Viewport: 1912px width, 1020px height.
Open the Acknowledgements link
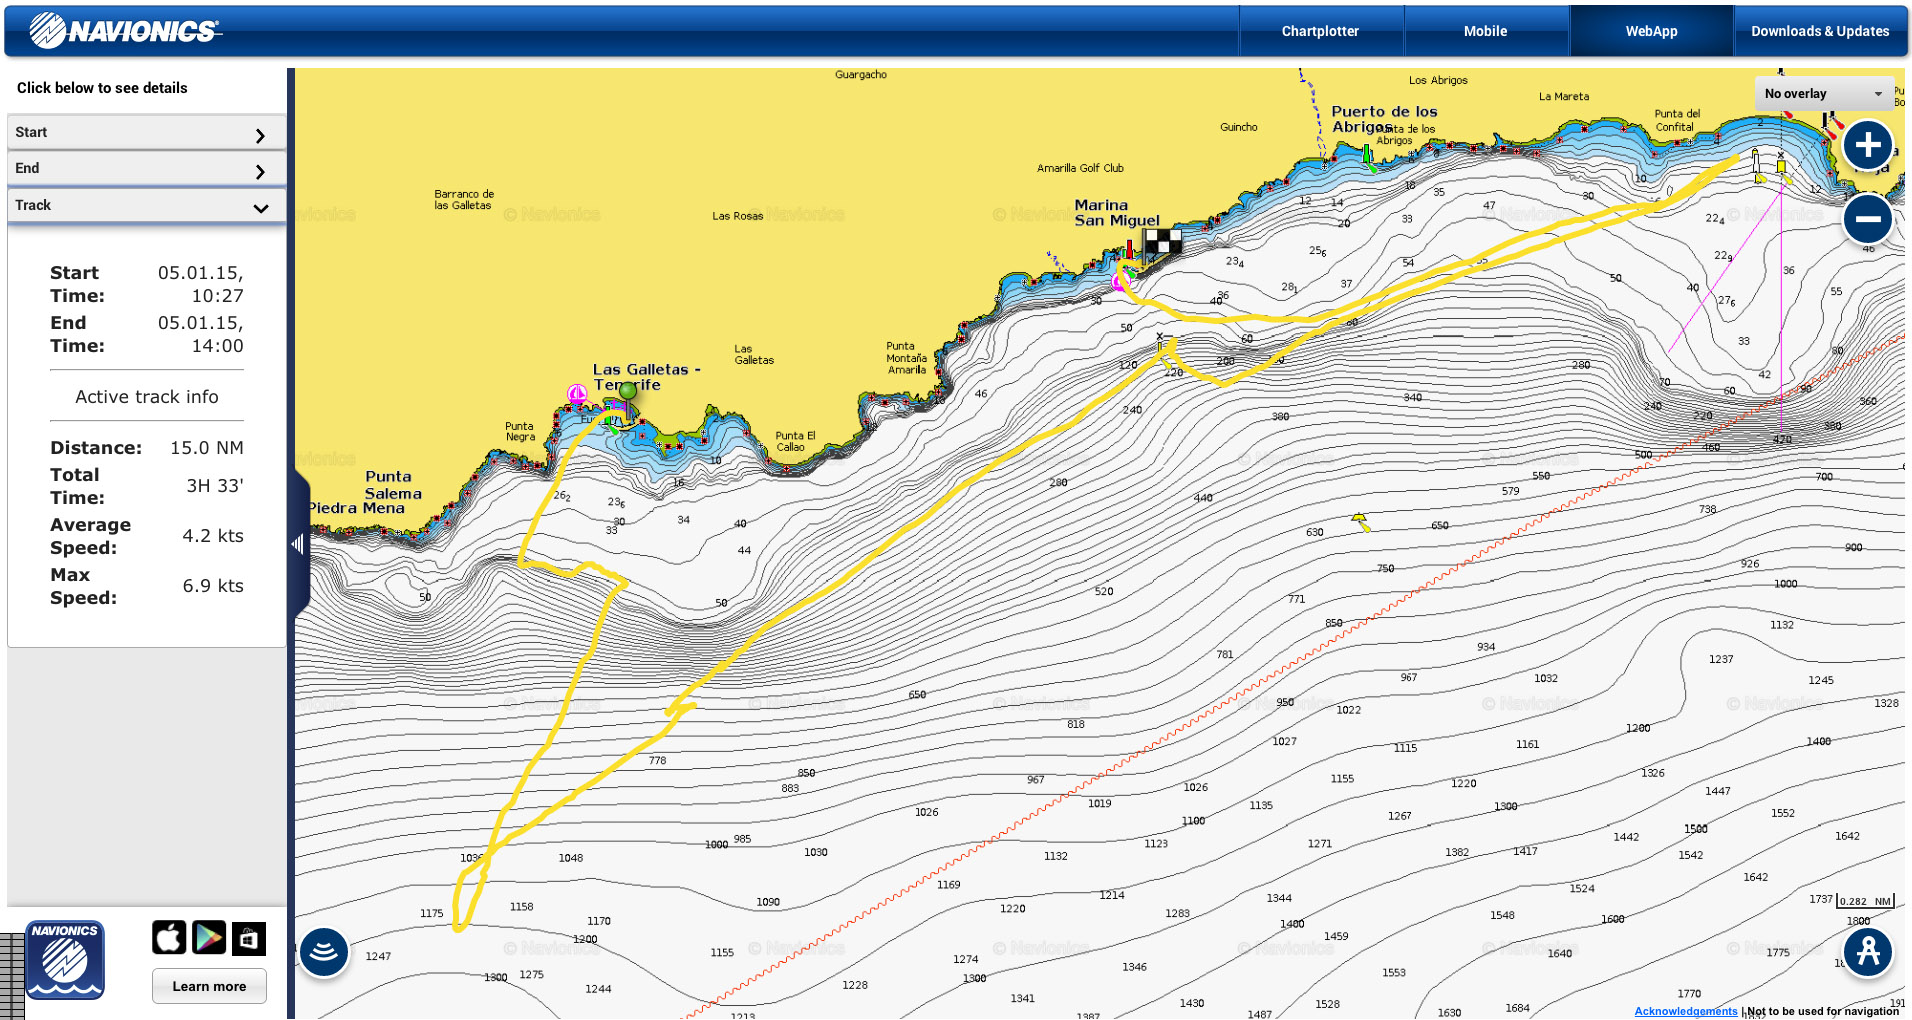(1685, 1011)
